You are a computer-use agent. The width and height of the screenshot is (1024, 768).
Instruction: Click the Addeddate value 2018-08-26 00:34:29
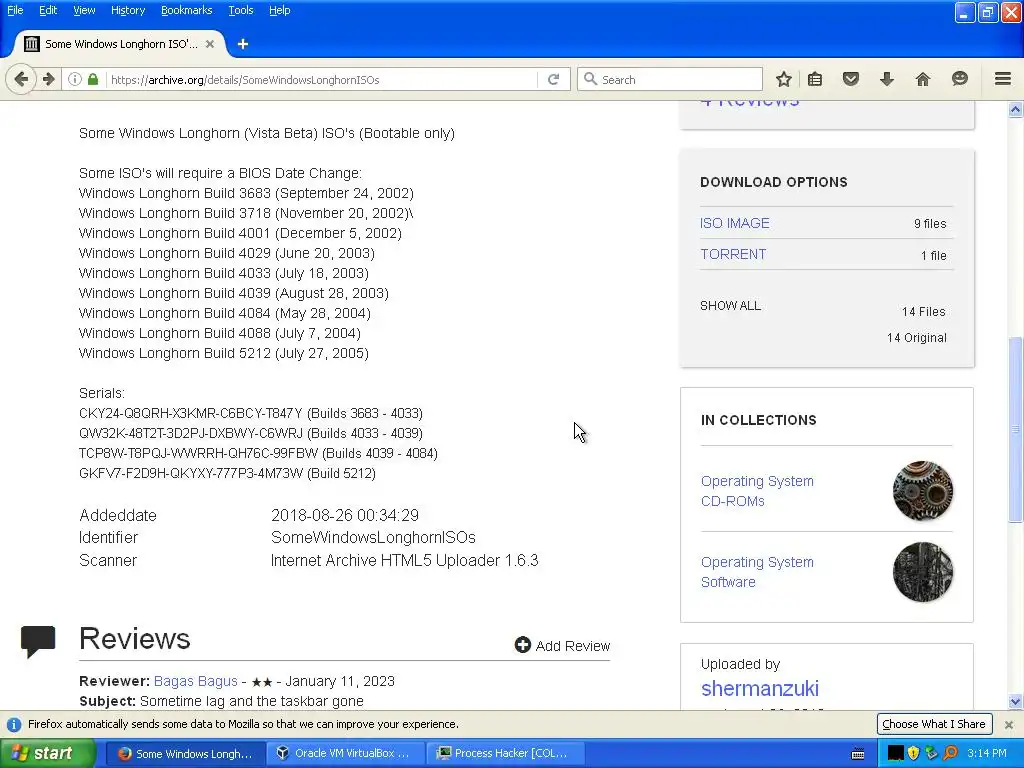click(x=345, y=515)
